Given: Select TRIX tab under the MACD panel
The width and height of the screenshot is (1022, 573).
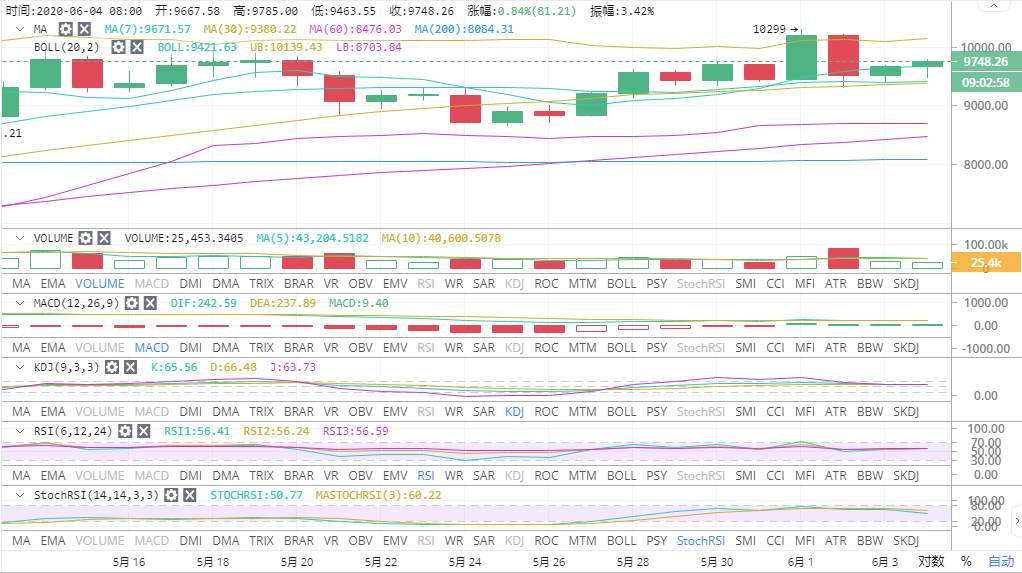Looking at the screenshot, I should coord(261,348).
